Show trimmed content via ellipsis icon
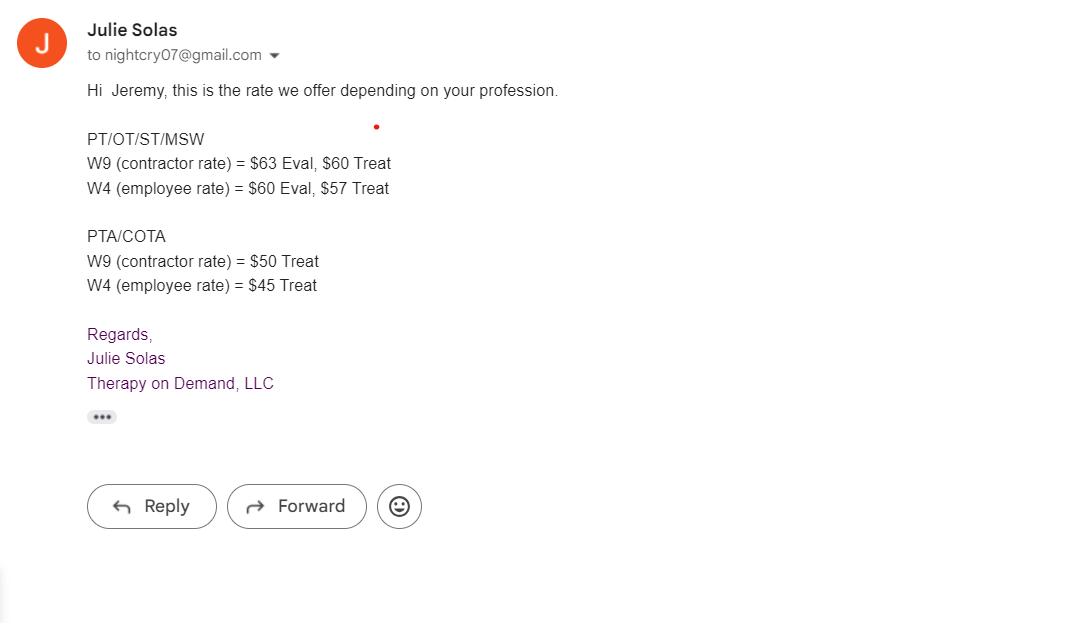Screen dimensions: 1083x623 (x=102, y=417)
